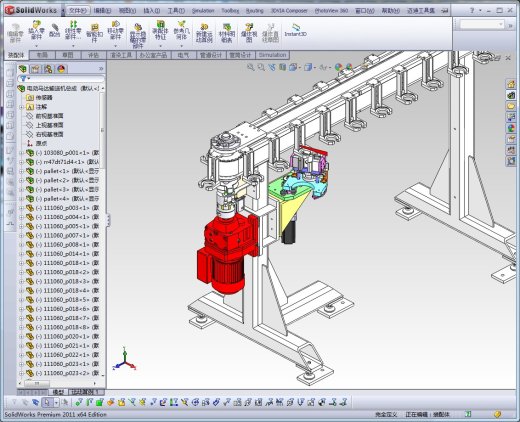Open Linear Component Pattern tool

(x=73, y=31)
